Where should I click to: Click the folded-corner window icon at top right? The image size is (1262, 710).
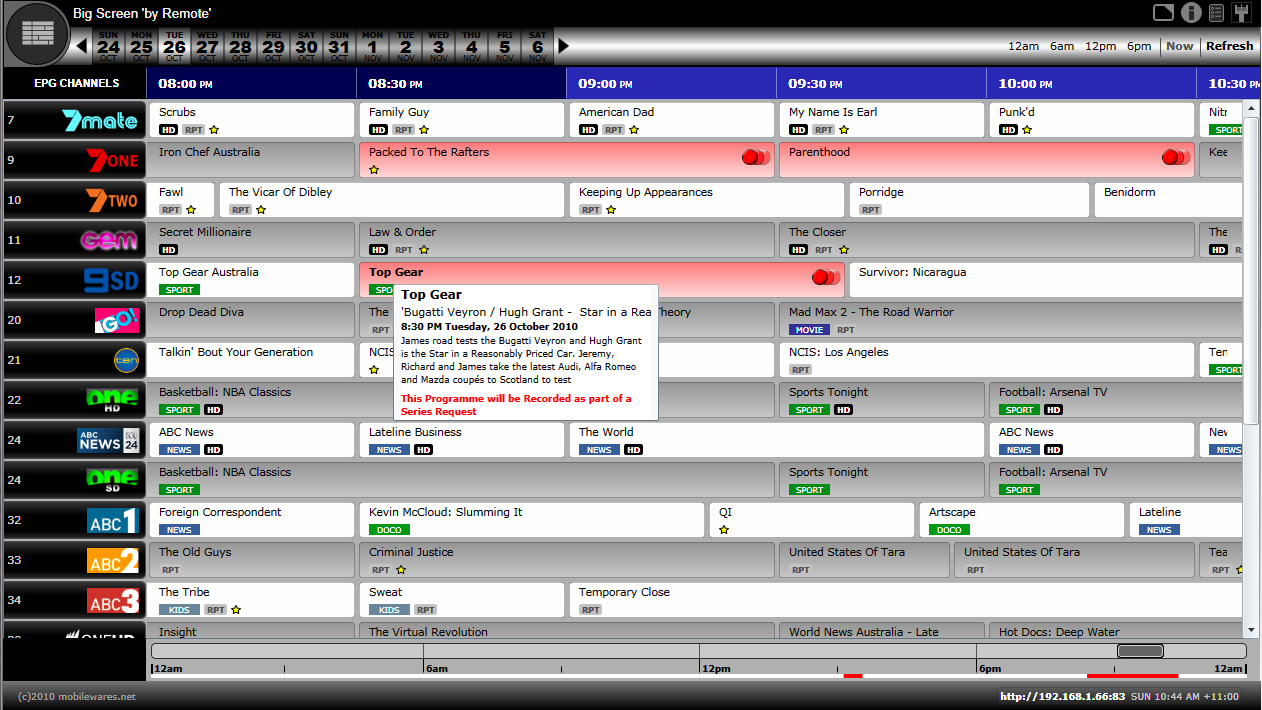point(1163,12)
